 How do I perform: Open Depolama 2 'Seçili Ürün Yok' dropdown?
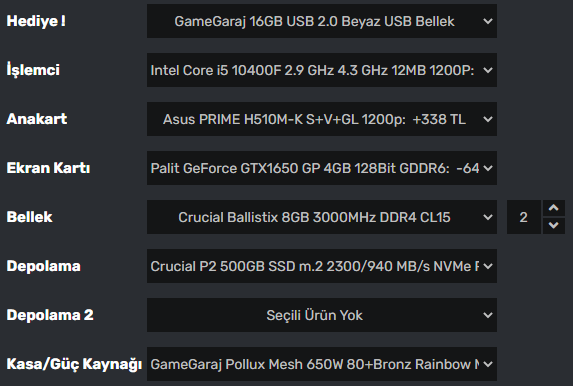(322, 315)
